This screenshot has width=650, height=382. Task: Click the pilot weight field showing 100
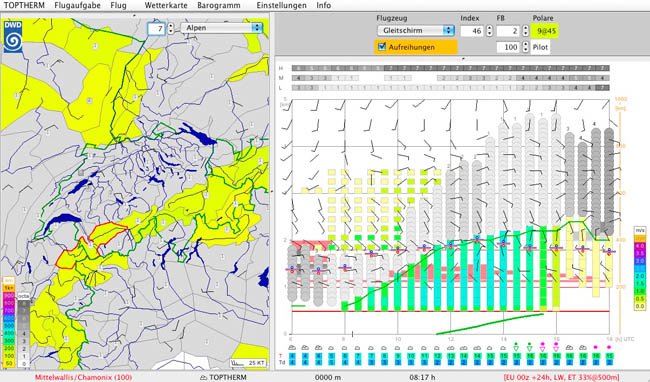pos(508,47)
